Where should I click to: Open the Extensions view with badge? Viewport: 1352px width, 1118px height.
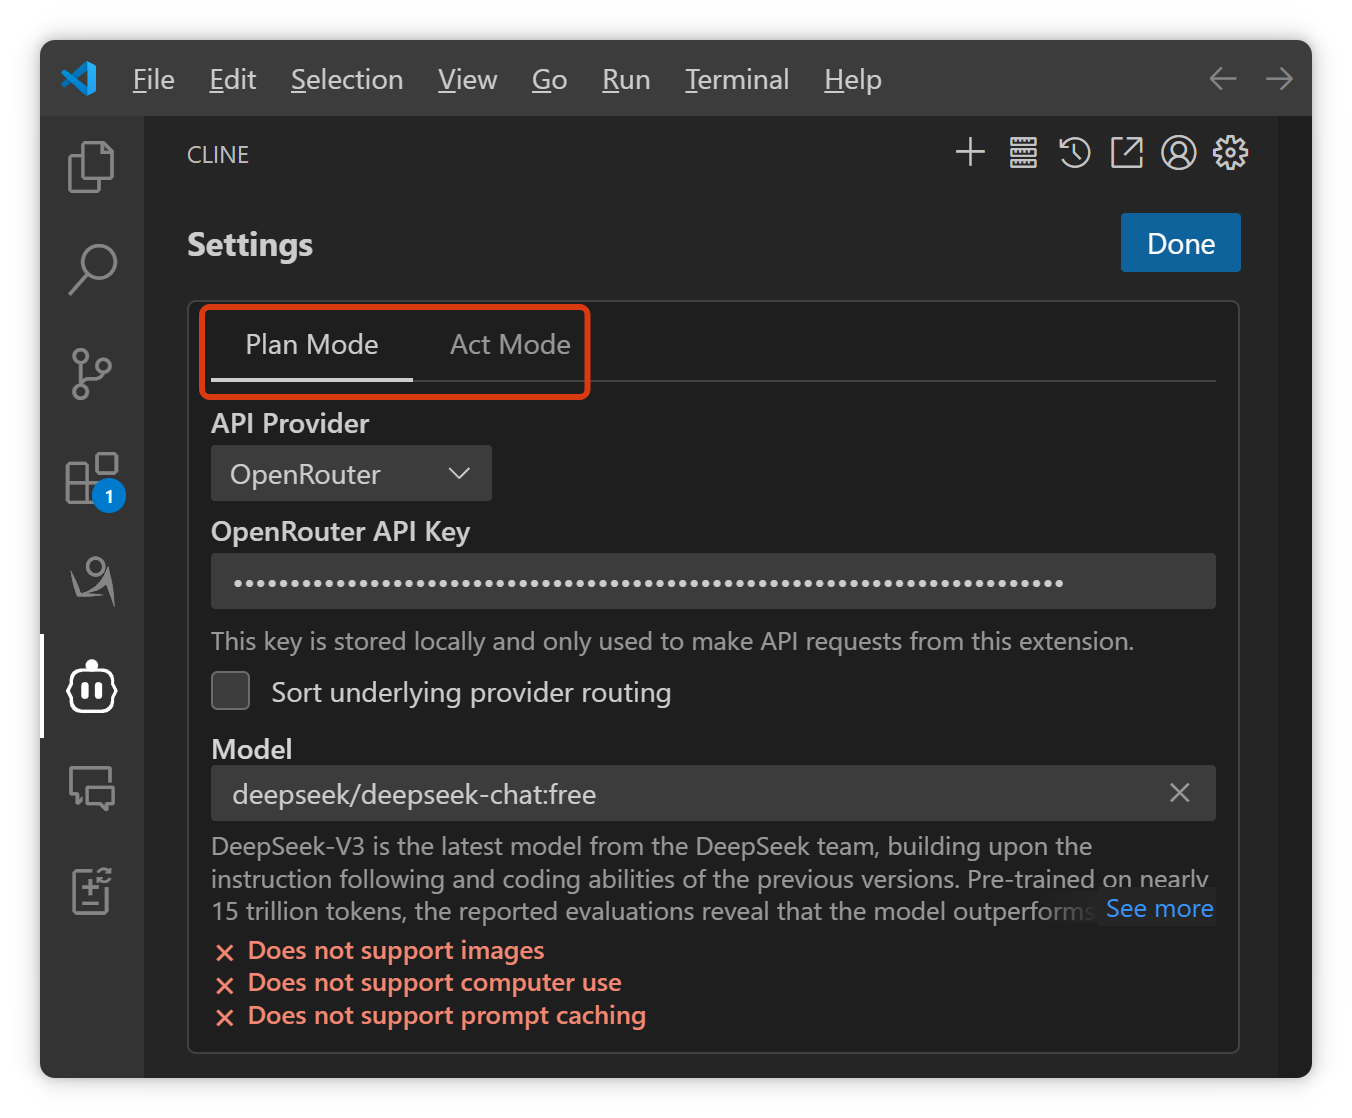[92, 479]
